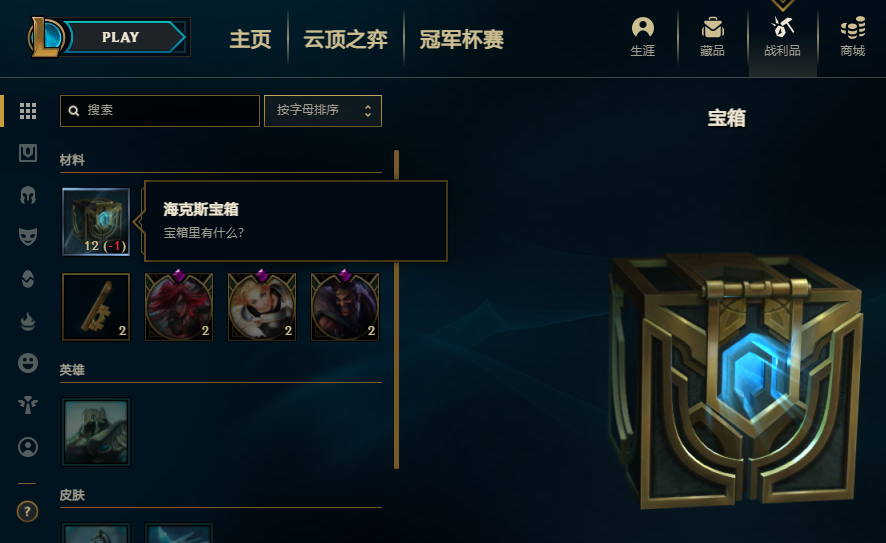886x543 pixels.
Task: Expand the 按字母排序 sort dropdown
Action: coord(323,111)
